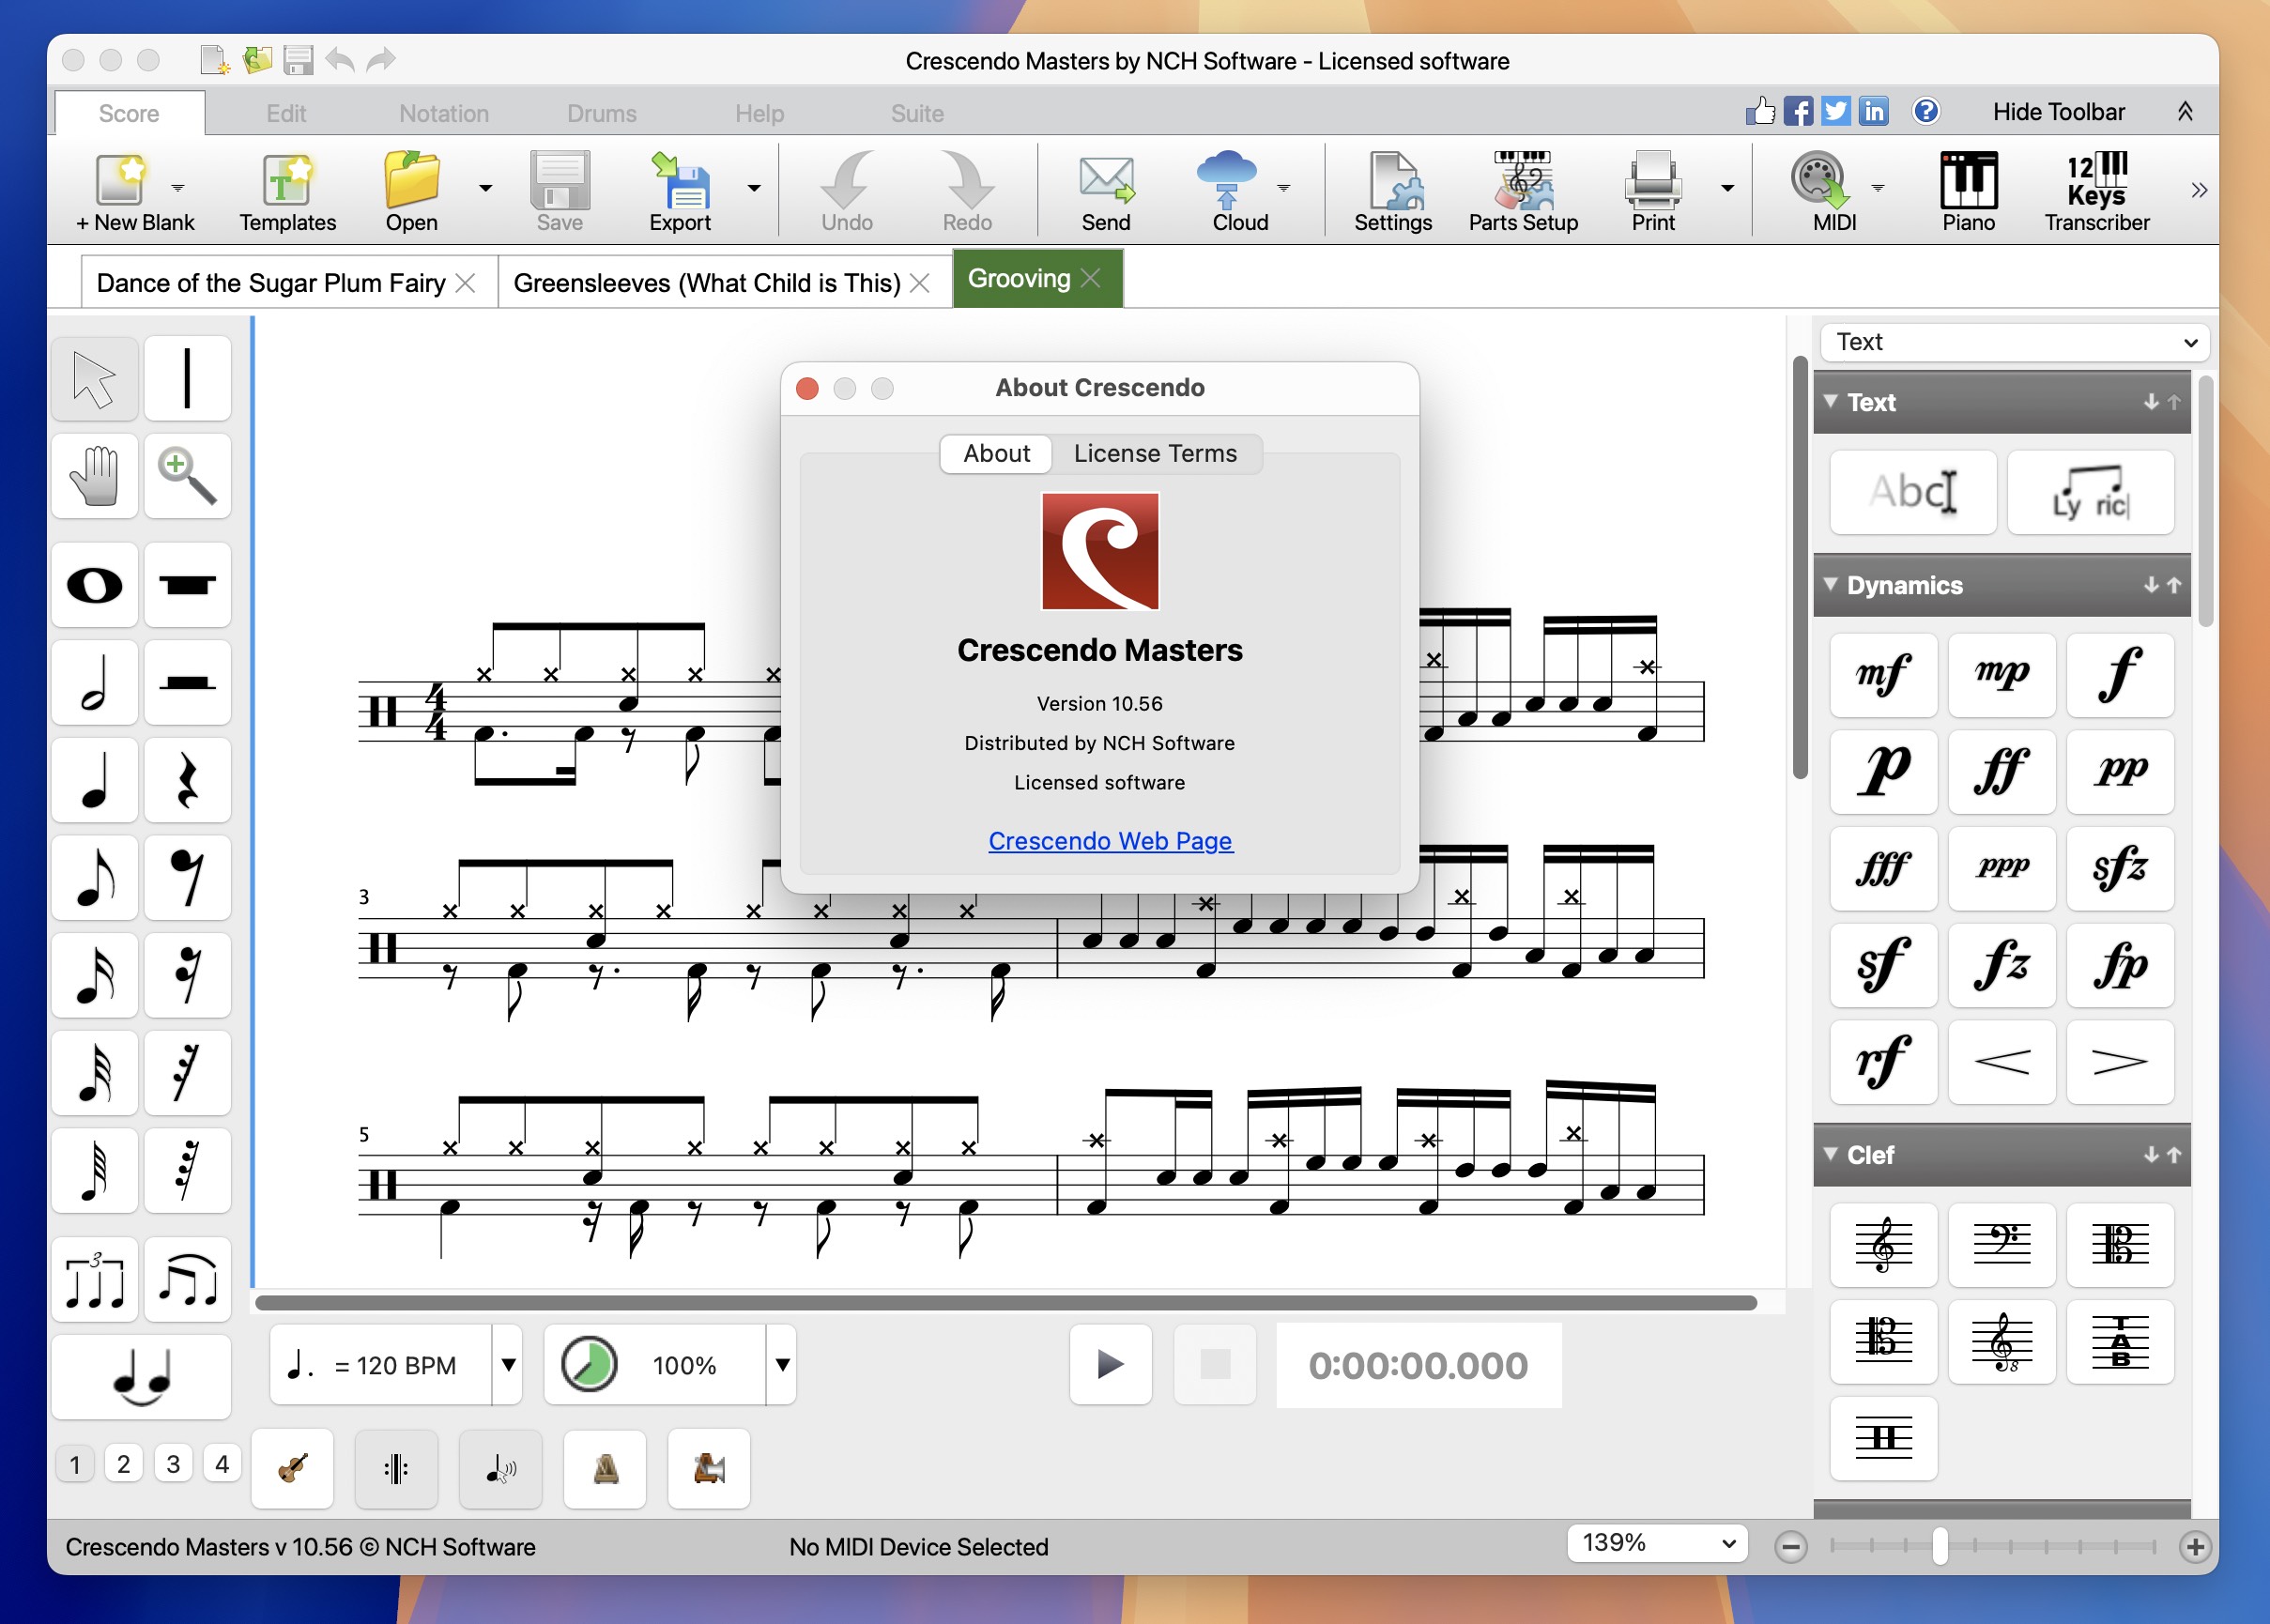Open the Text panel selector dropdown

tap(2014, 342)
